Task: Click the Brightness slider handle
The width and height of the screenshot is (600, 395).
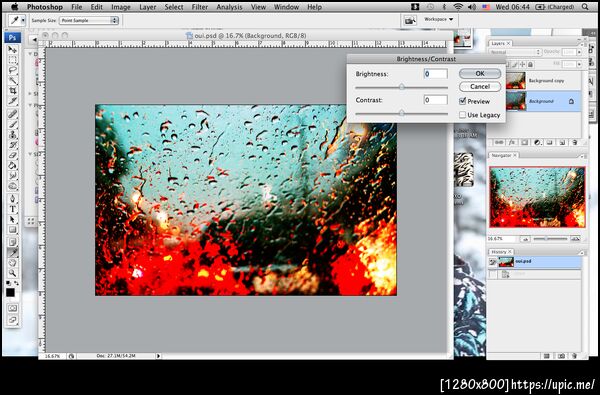Action: click(x=401, y=87)
